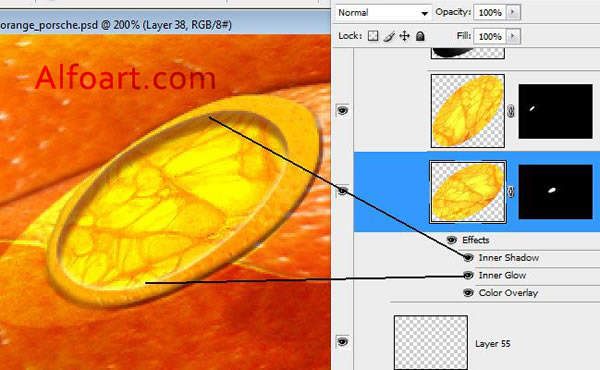The width and height of the screenshot is (600, 370).
Task: Click the link icon on upper layer
Action: pyautogui.click(x=511, y=111)
